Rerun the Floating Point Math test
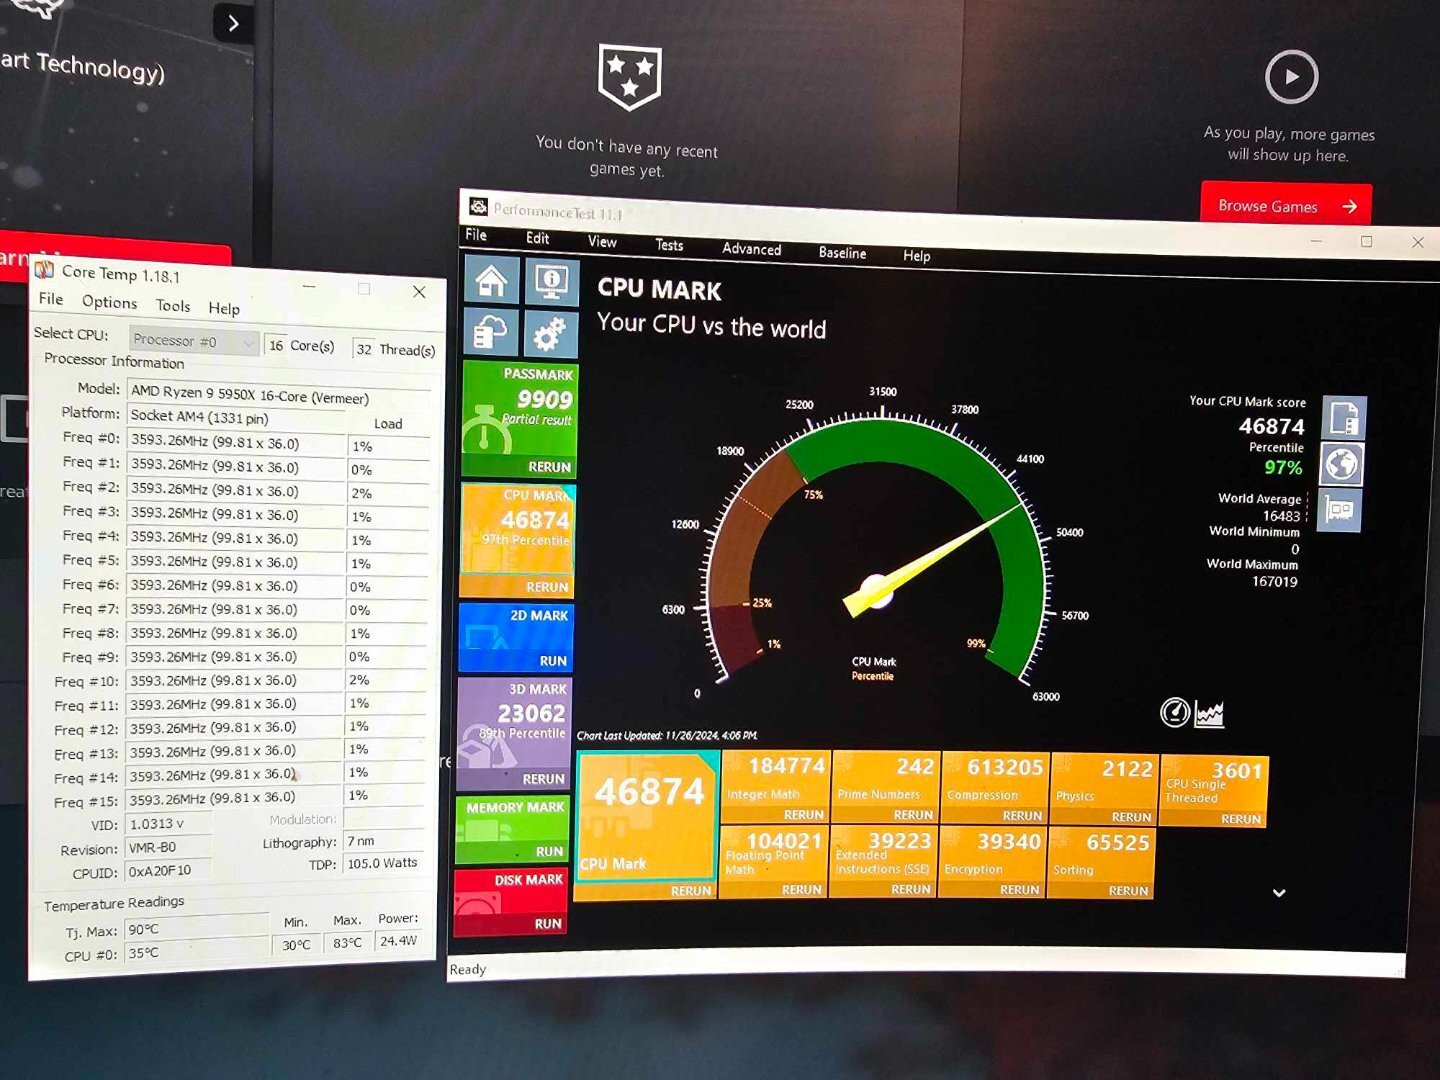Image resolution: width=1440 pixels, height=1080 pixels. point(802,889)
